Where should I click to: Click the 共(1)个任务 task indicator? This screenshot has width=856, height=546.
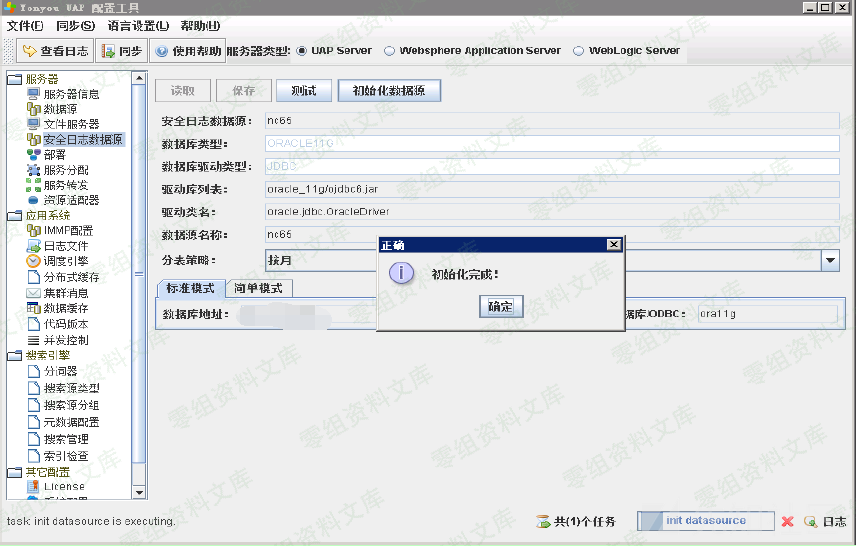[576, 522]
